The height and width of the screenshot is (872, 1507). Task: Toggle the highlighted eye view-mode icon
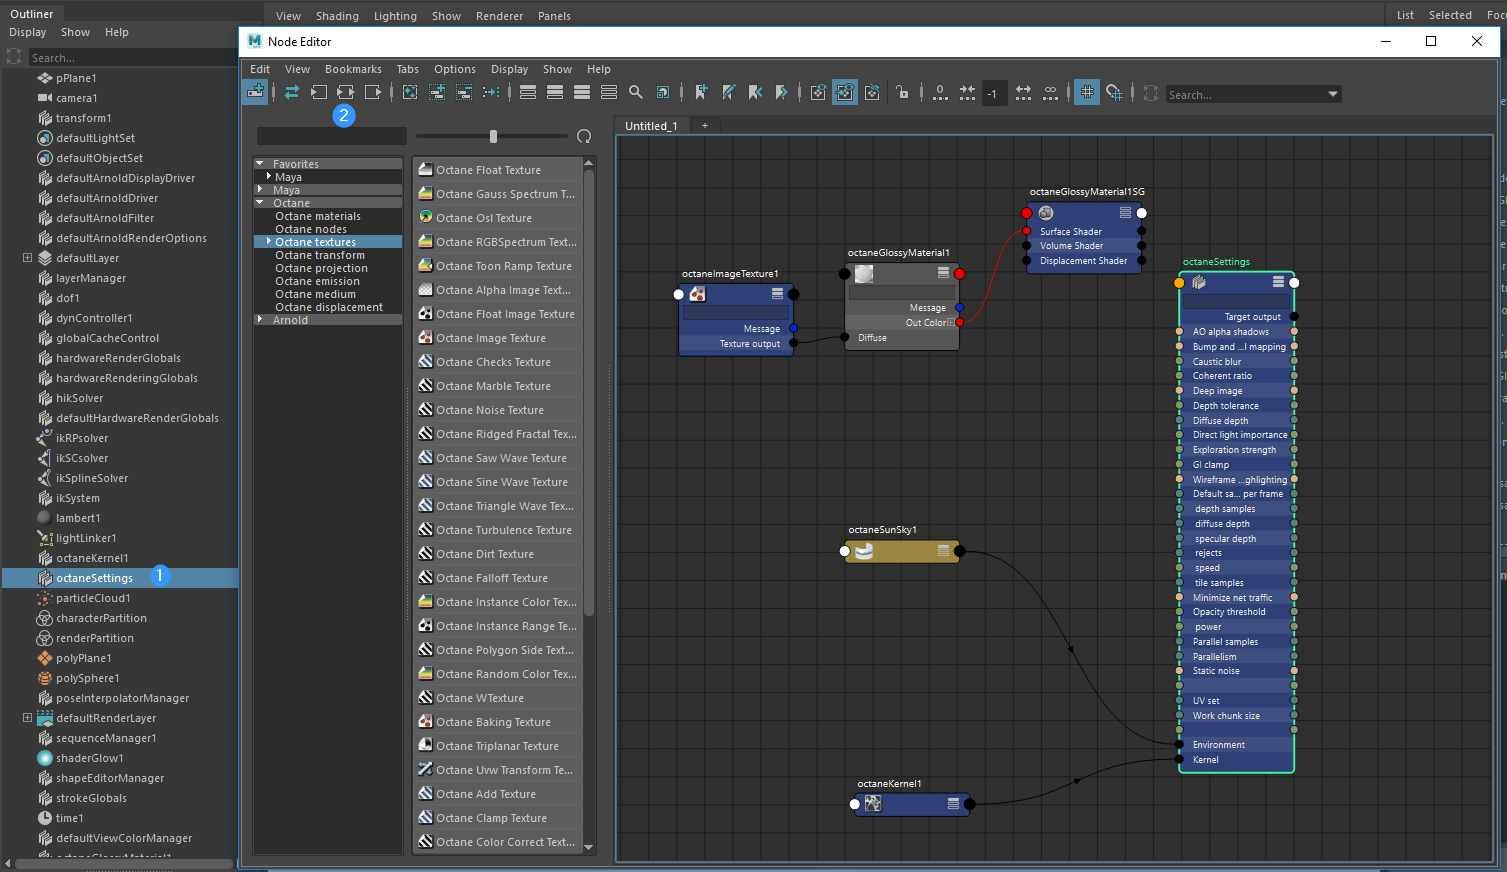click(845, 93)
